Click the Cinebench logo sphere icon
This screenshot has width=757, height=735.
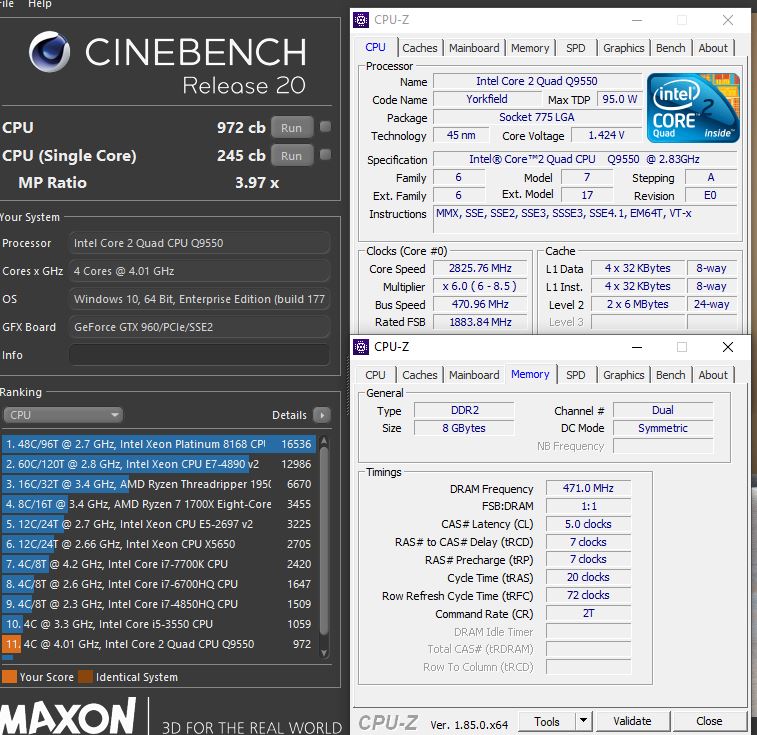pos(49,52)
